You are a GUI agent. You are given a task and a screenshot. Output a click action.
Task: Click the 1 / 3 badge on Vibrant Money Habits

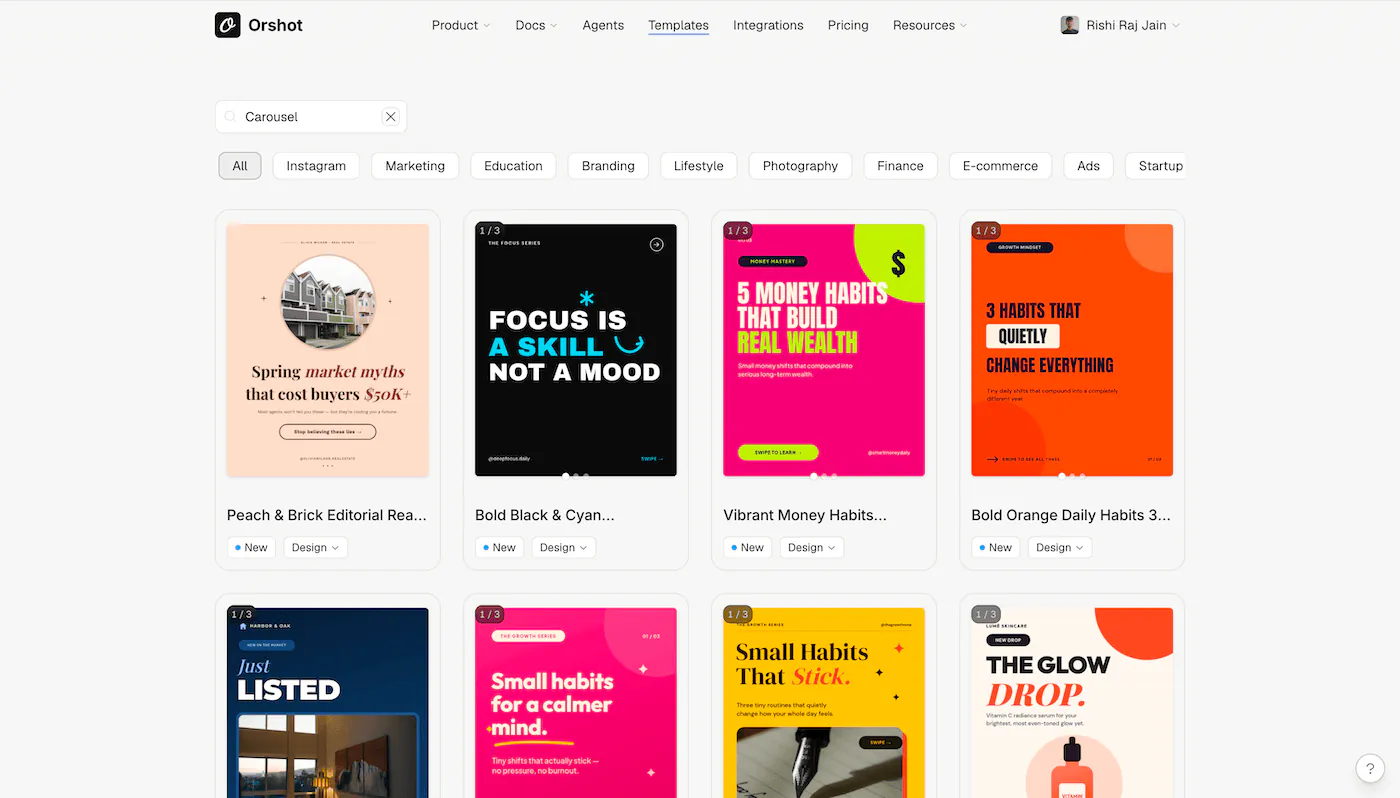[x=738, y=230]
